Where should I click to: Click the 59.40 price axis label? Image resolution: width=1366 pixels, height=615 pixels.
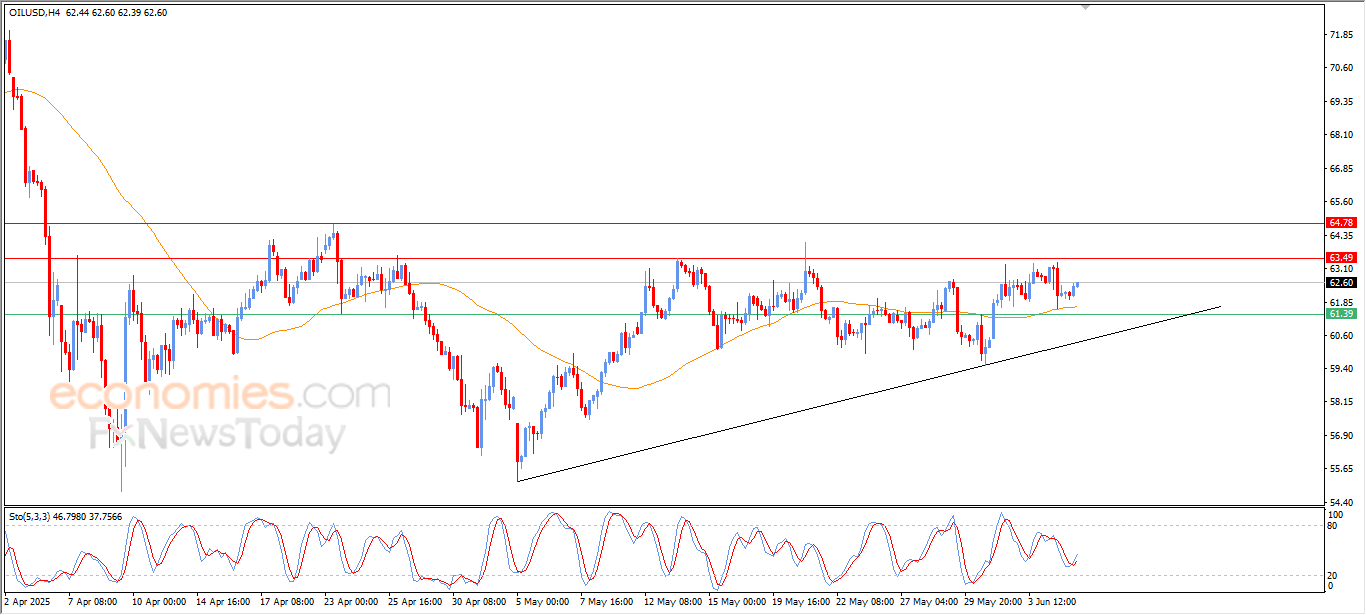point(1341,368)
